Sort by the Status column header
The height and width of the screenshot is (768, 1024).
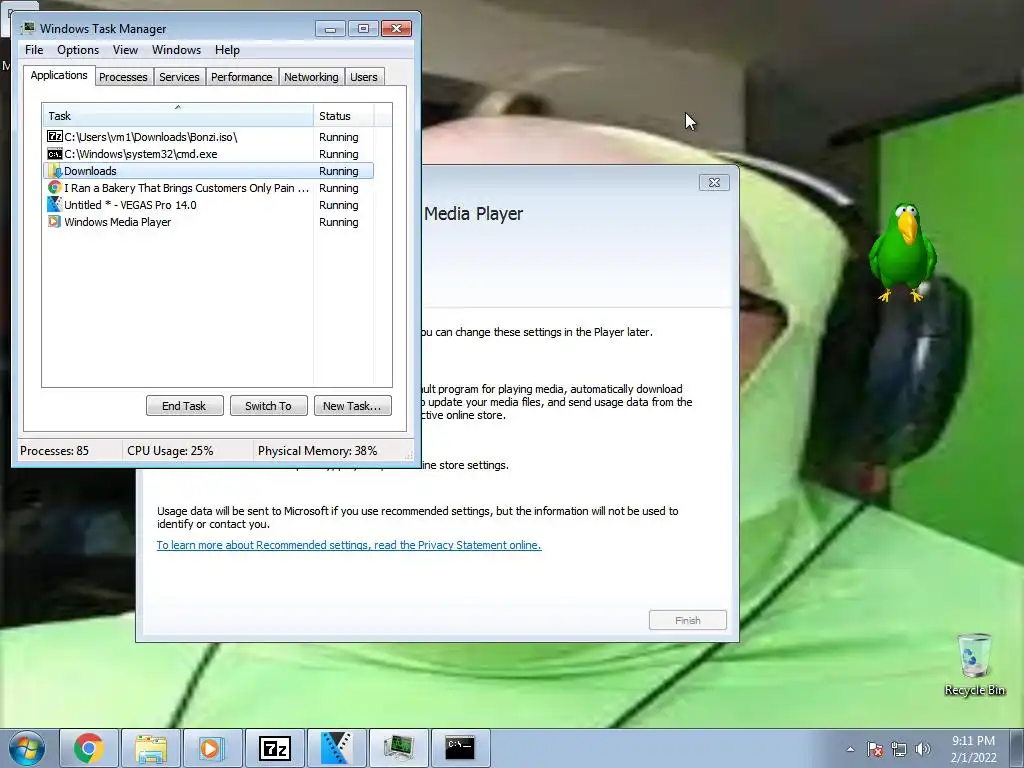click(344, 116)
